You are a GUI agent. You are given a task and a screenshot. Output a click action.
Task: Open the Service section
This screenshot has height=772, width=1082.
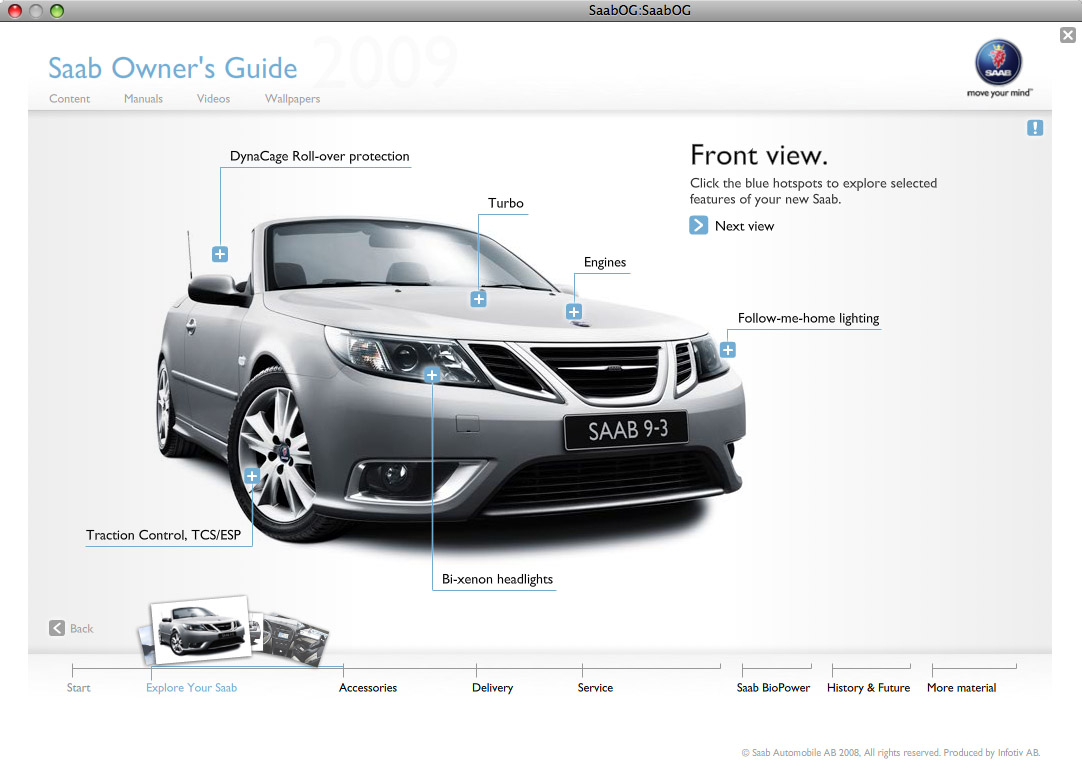[x=596, y=688]
